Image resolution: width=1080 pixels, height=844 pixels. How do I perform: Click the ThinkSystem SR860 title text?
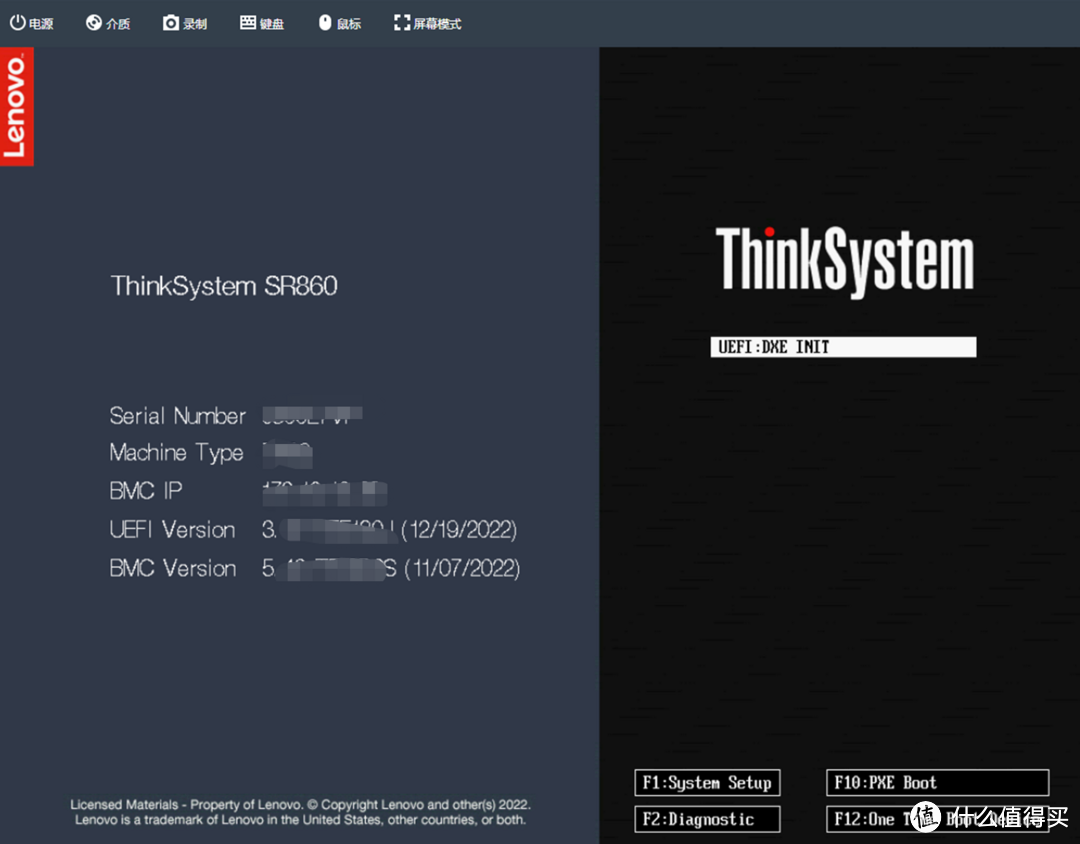click(x=224, y=286)
